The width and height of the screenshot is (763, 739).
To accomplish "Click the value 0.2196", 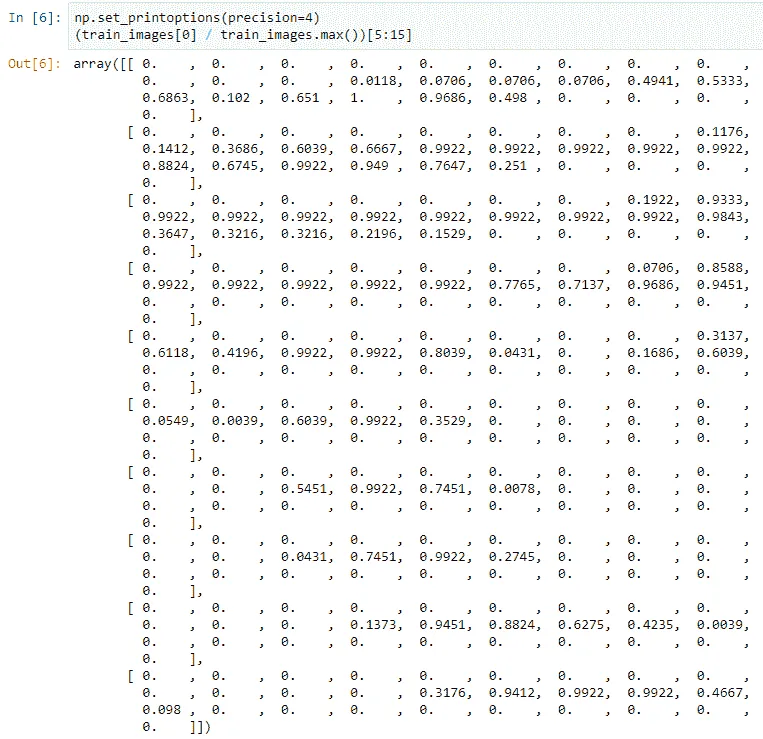I will [x=373, y=234].
